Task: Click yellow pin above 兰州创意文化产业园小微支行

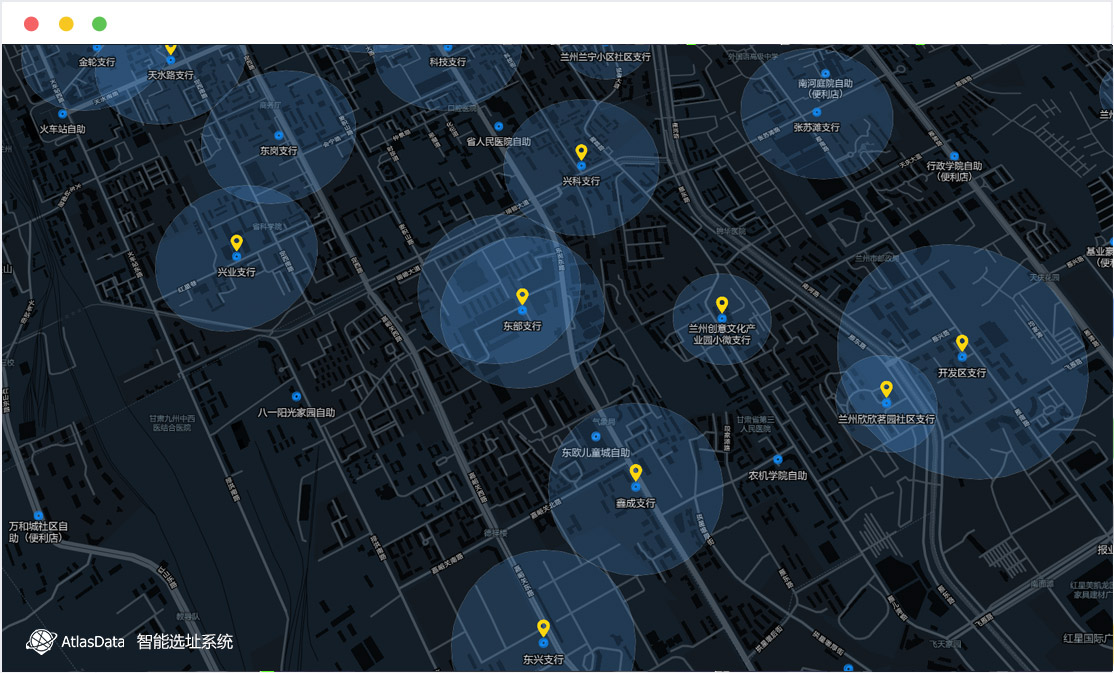Action: click(x=722, y=305)
